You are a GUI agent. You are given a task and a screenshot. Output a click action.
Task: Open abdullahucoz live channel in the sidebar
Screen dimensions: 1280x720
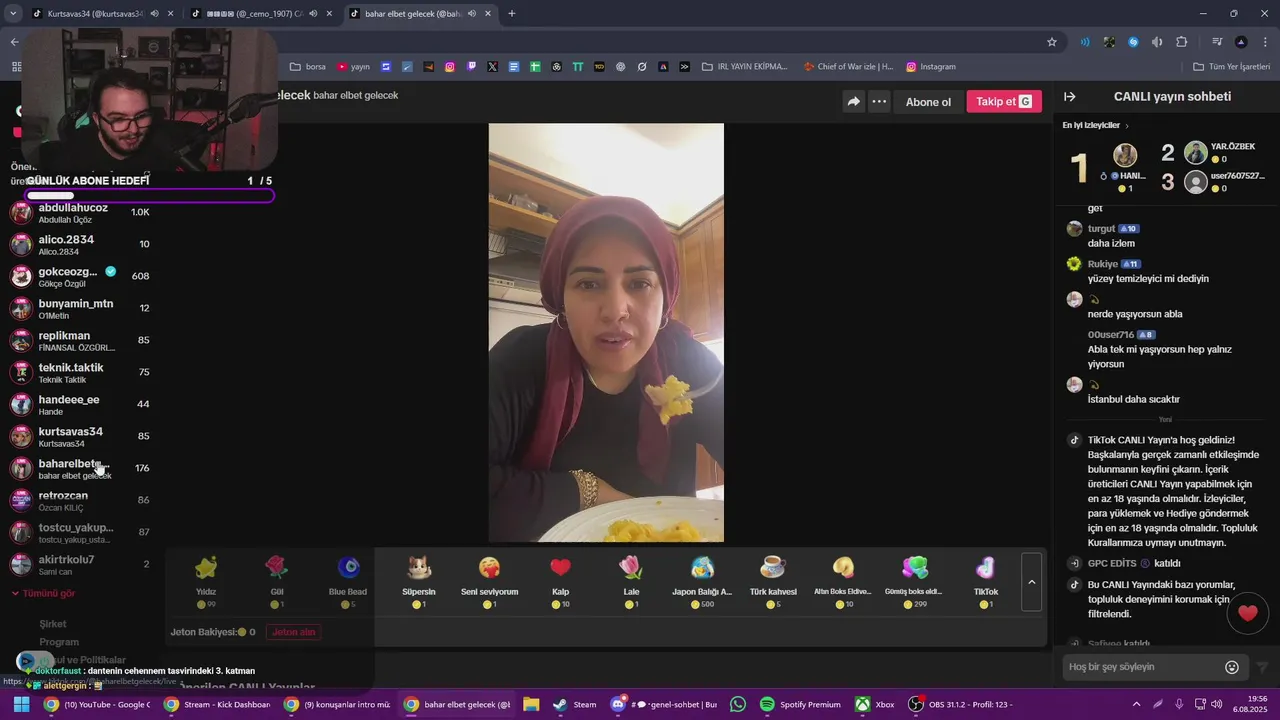point(80,212)
